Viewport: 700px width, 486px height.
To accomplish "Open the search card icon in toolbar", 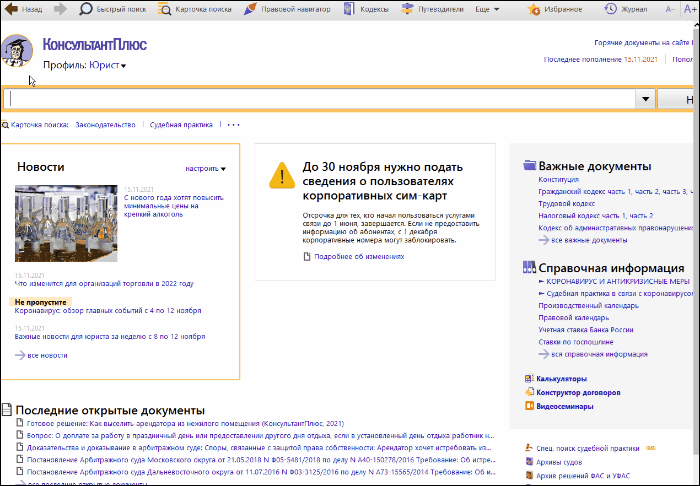I will (x=164, y=9).
